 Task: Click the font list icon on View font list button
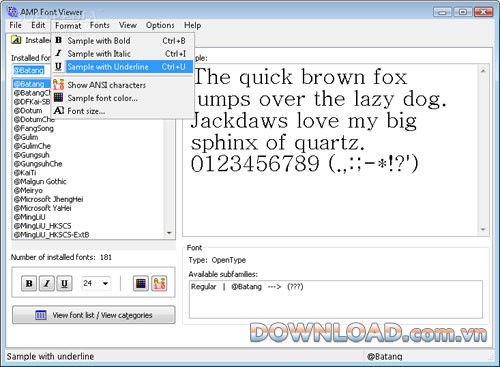coord(41,315)
